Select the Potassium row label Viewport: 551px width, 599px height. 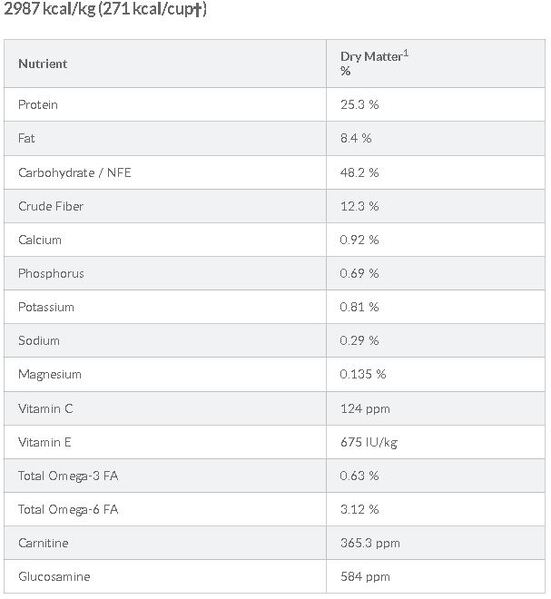tap(46, 307)
